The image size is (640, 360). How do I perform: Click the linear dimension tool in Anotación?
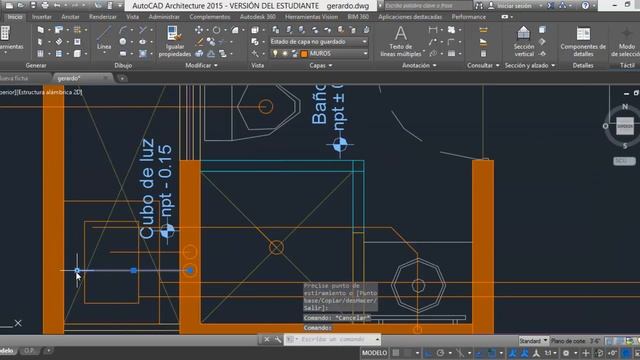(433, 30)
